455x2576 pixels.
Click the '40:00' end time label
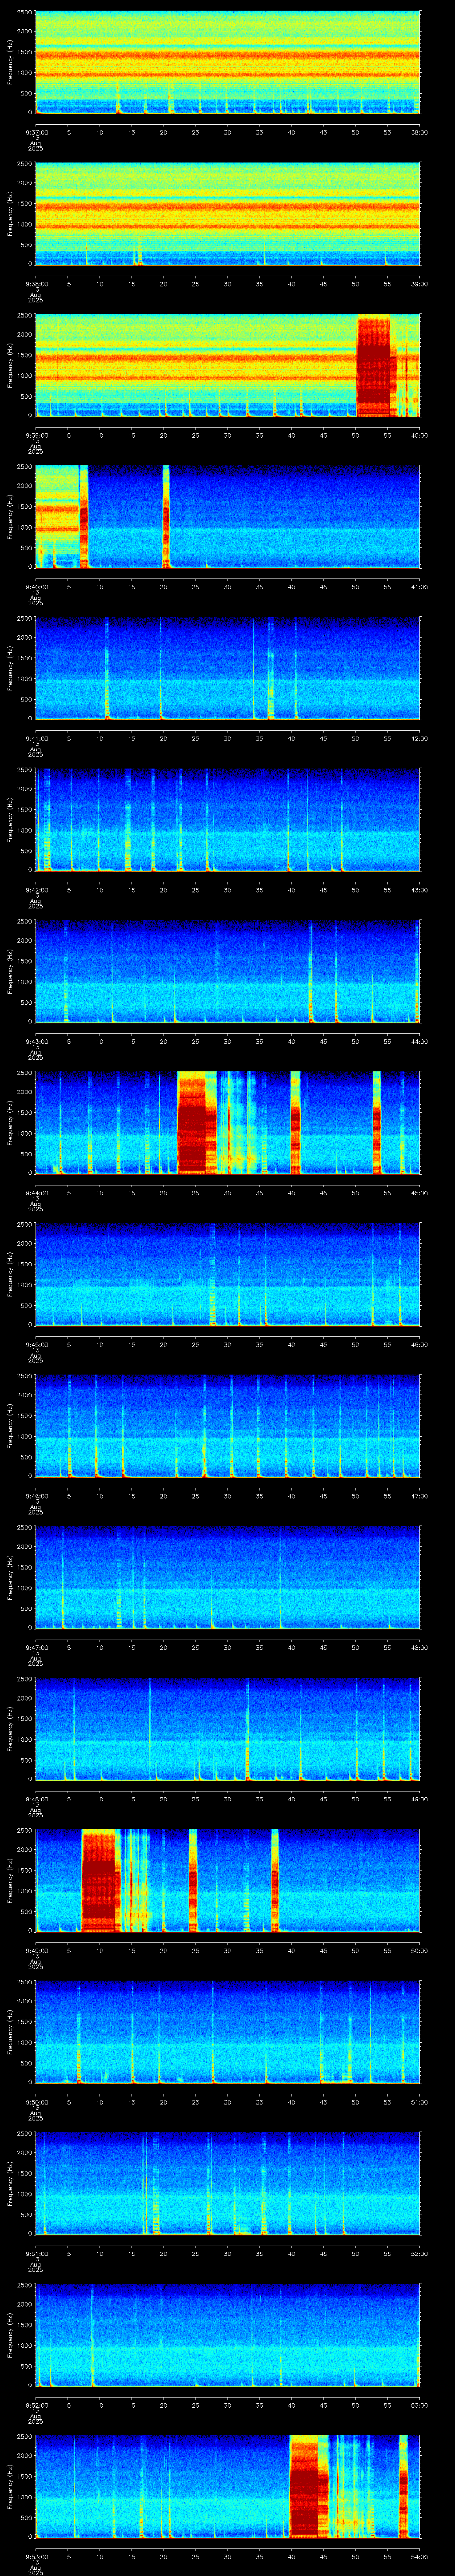(x=420, y=435)
